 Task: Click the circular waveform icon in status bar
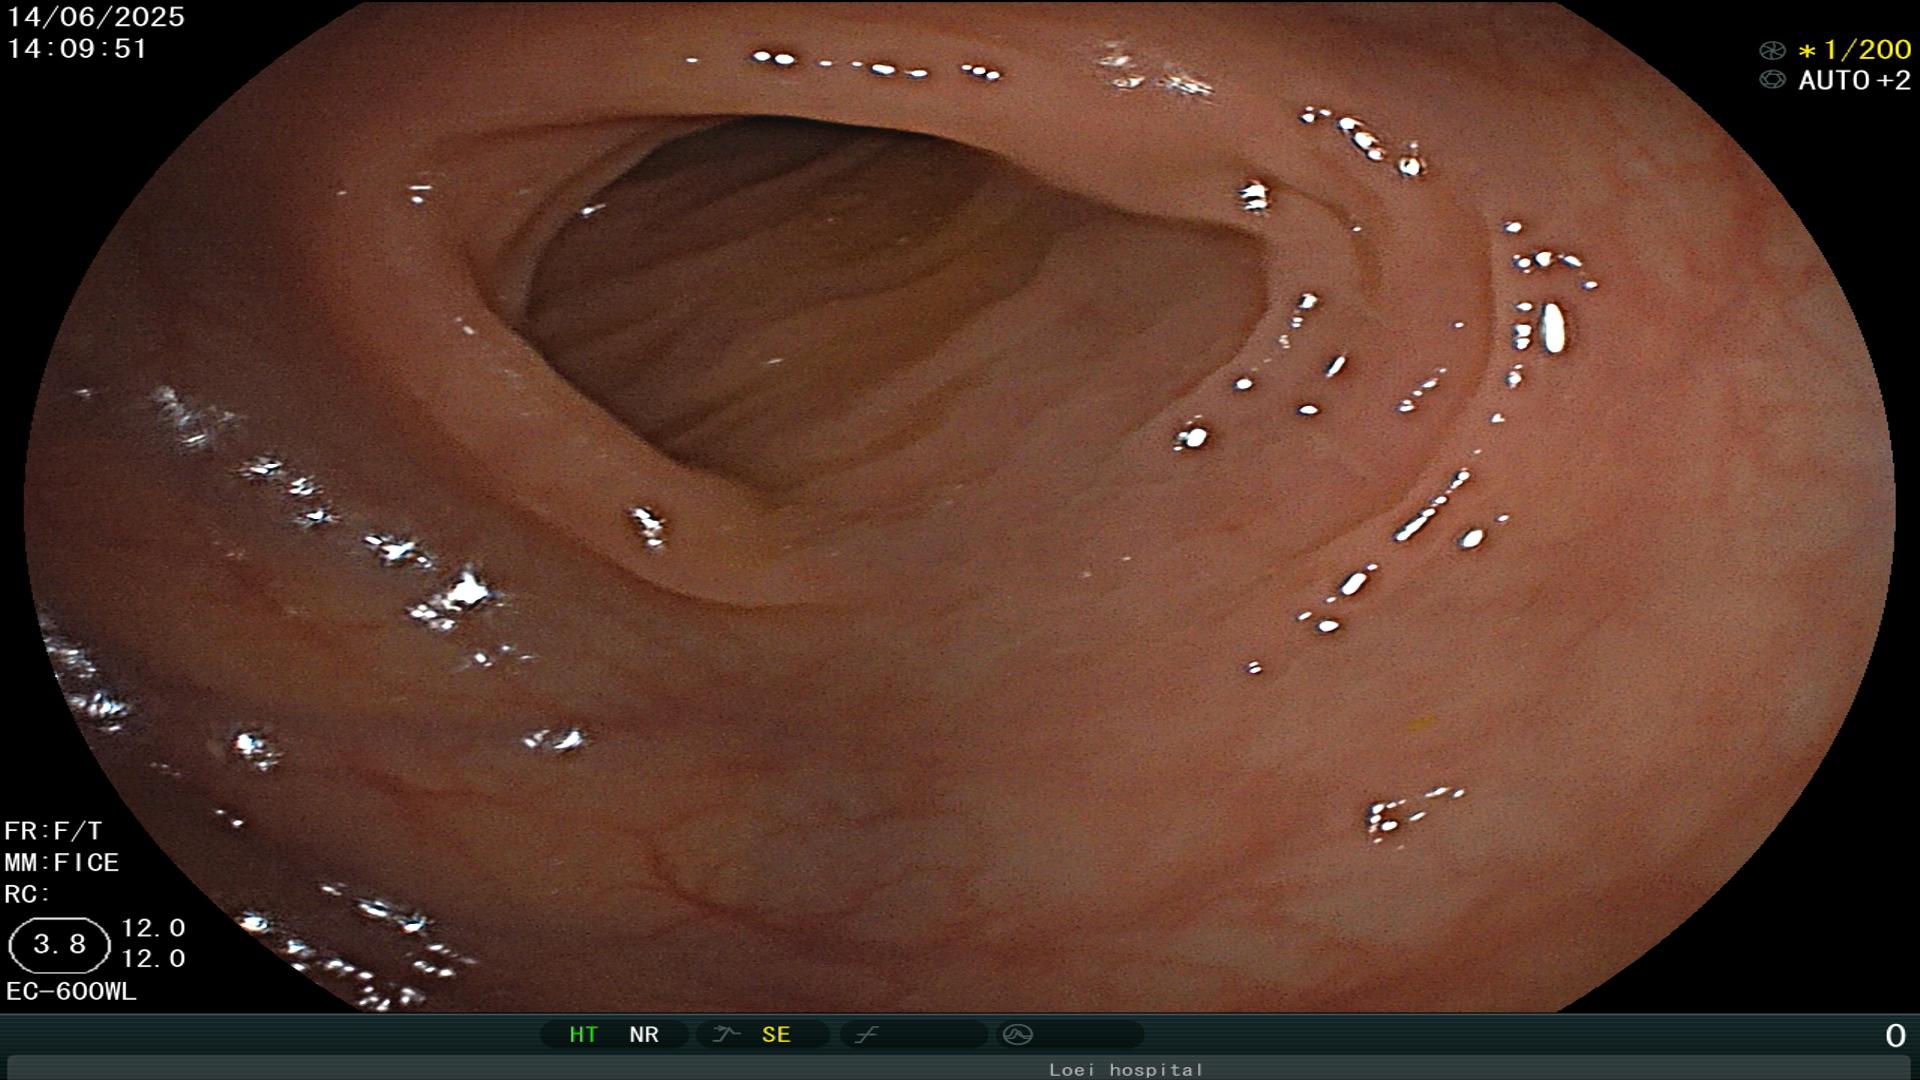coord(1017,1034)
